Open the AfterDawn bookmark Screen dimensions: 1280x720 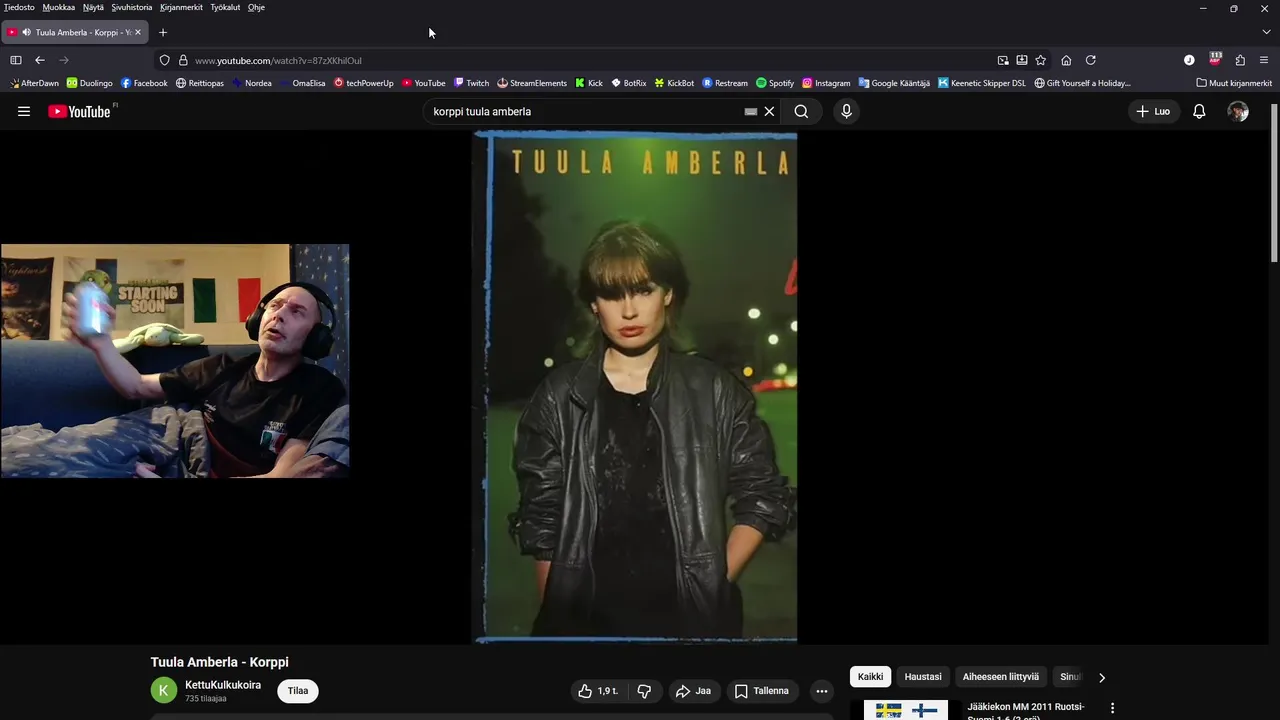pos(34,83)
